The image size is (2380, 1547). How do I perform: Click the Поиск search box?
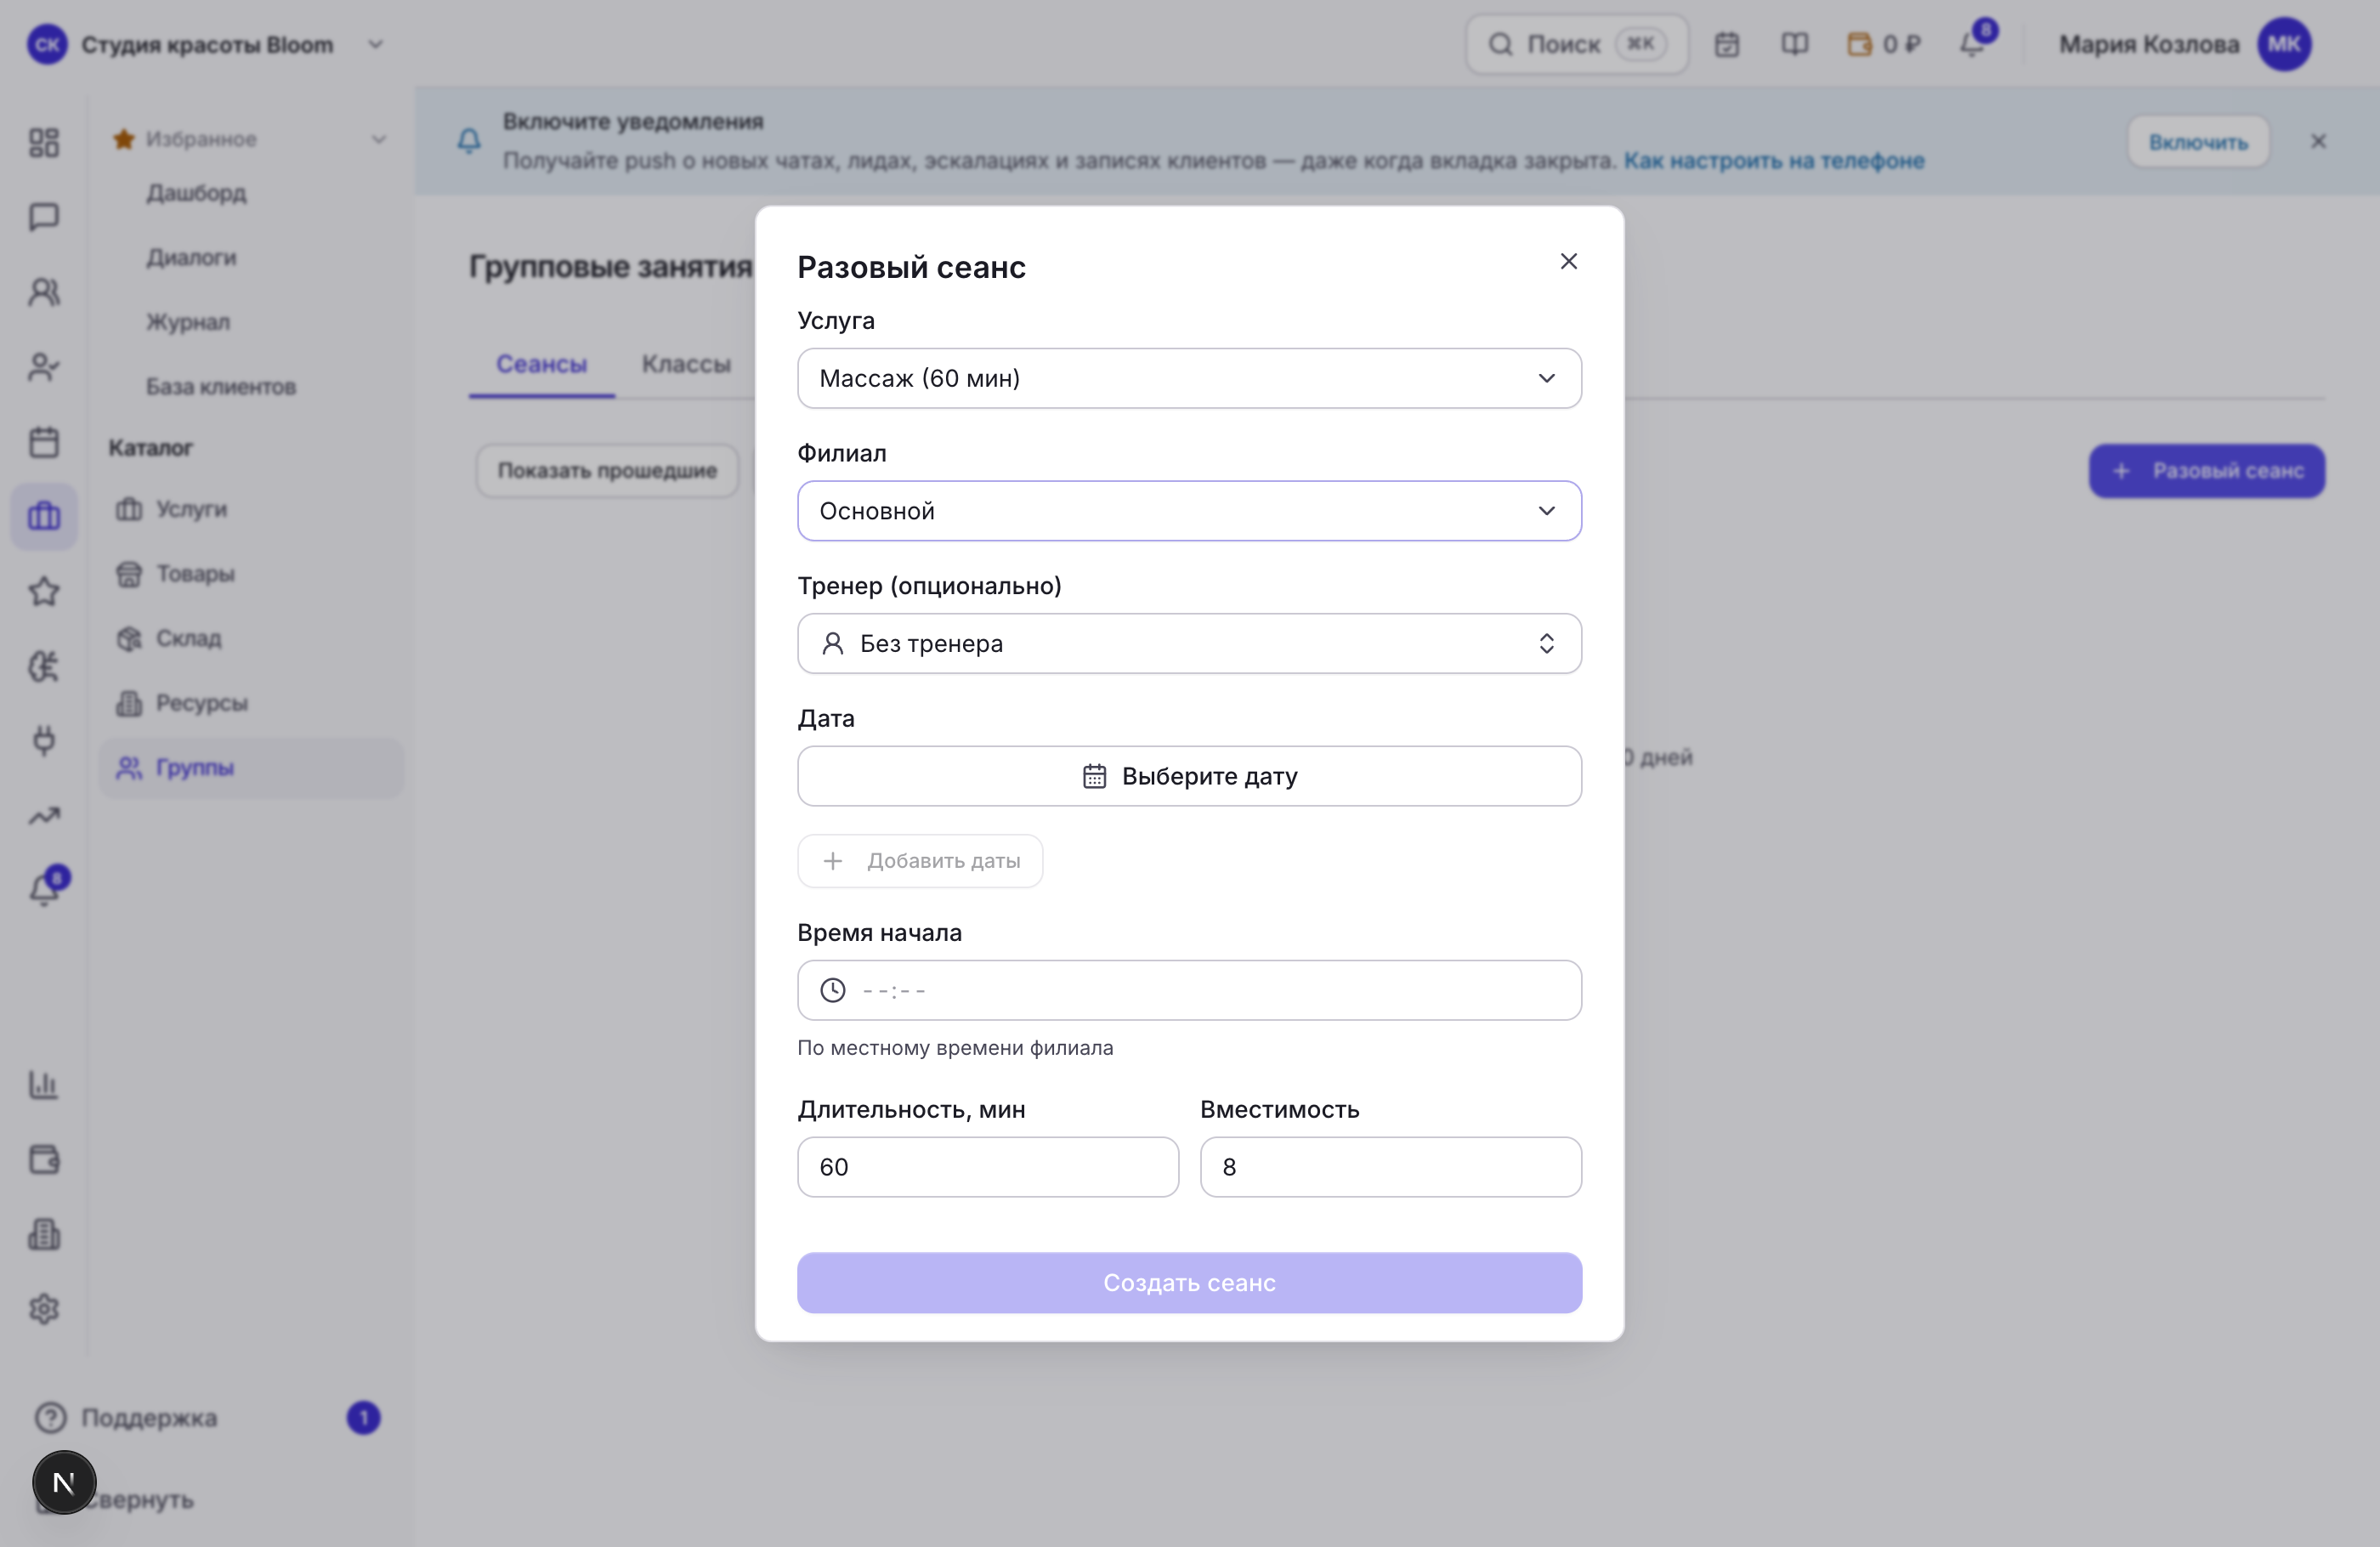(x=1577, y=44)
